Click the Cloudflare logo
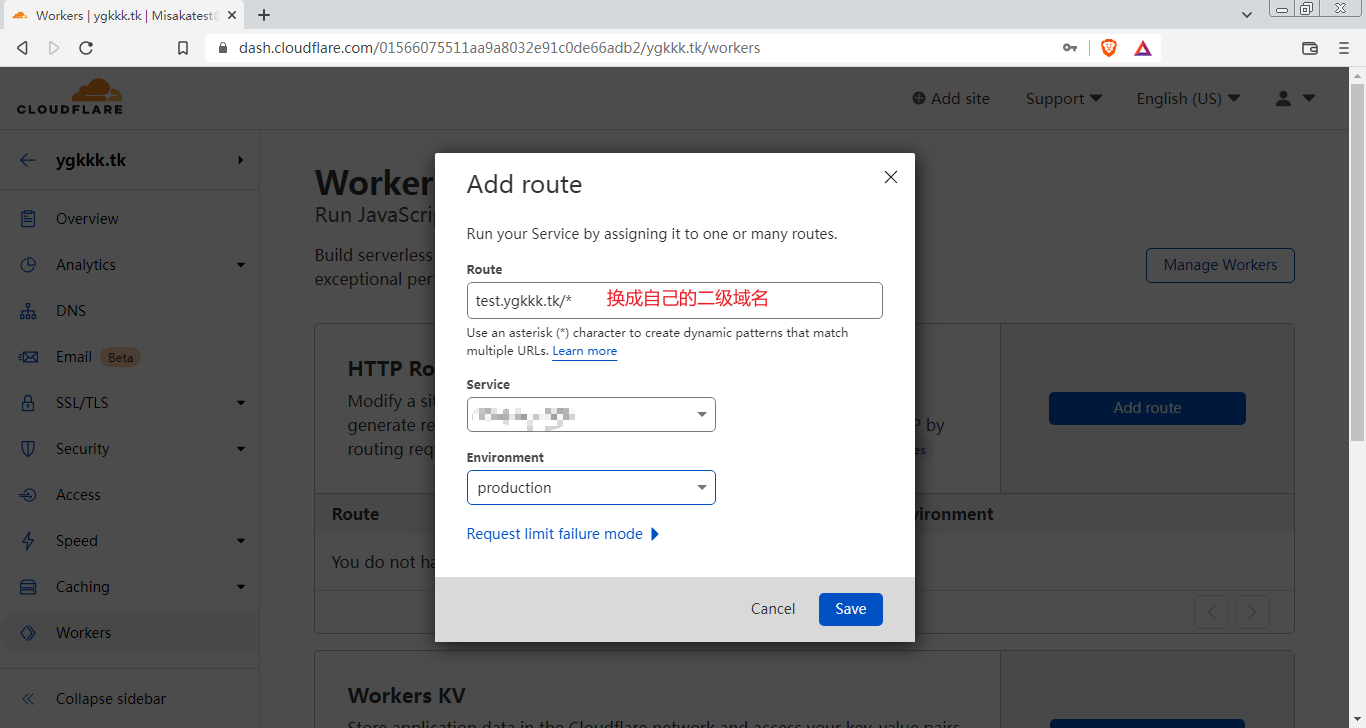This screenshot has width=1366, height=728. point(70,97)
